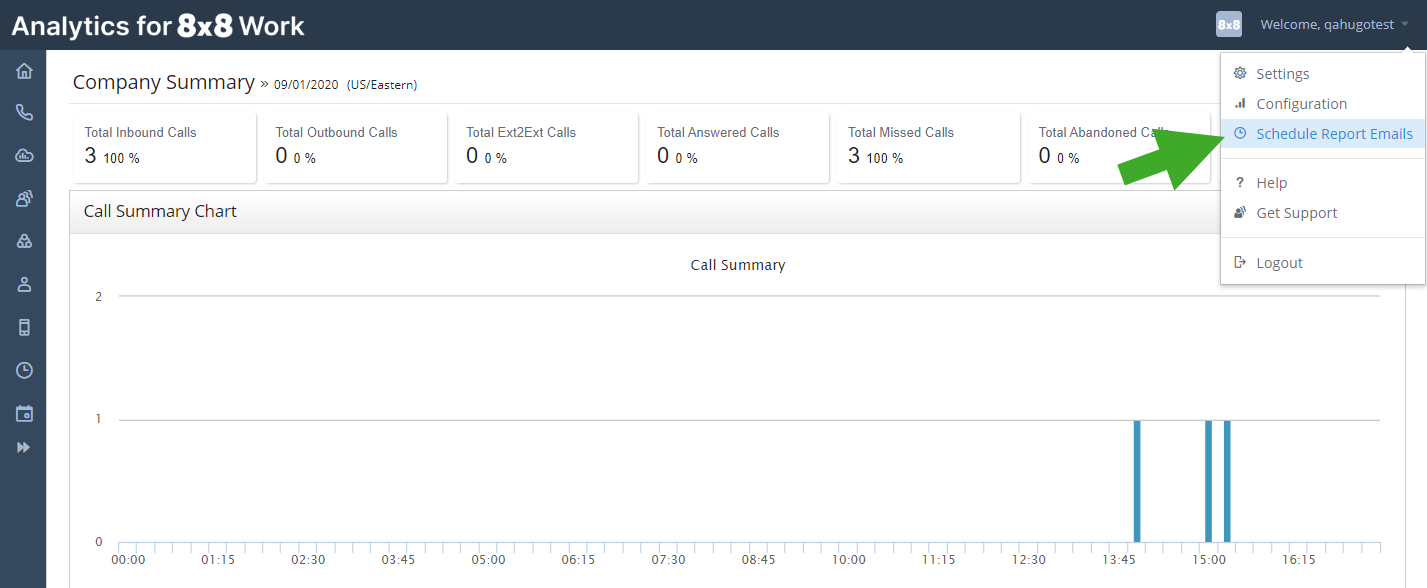Choose Logout from the user menu
Screen dimensions: 1427x588
tap(1279, 262)
